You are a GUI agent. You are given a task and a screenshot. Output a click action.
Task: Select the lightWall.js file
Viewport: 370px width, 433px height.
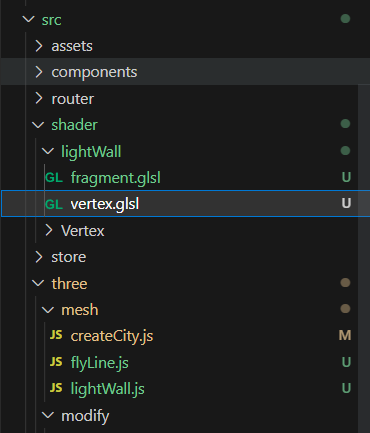tap(107, 389)
